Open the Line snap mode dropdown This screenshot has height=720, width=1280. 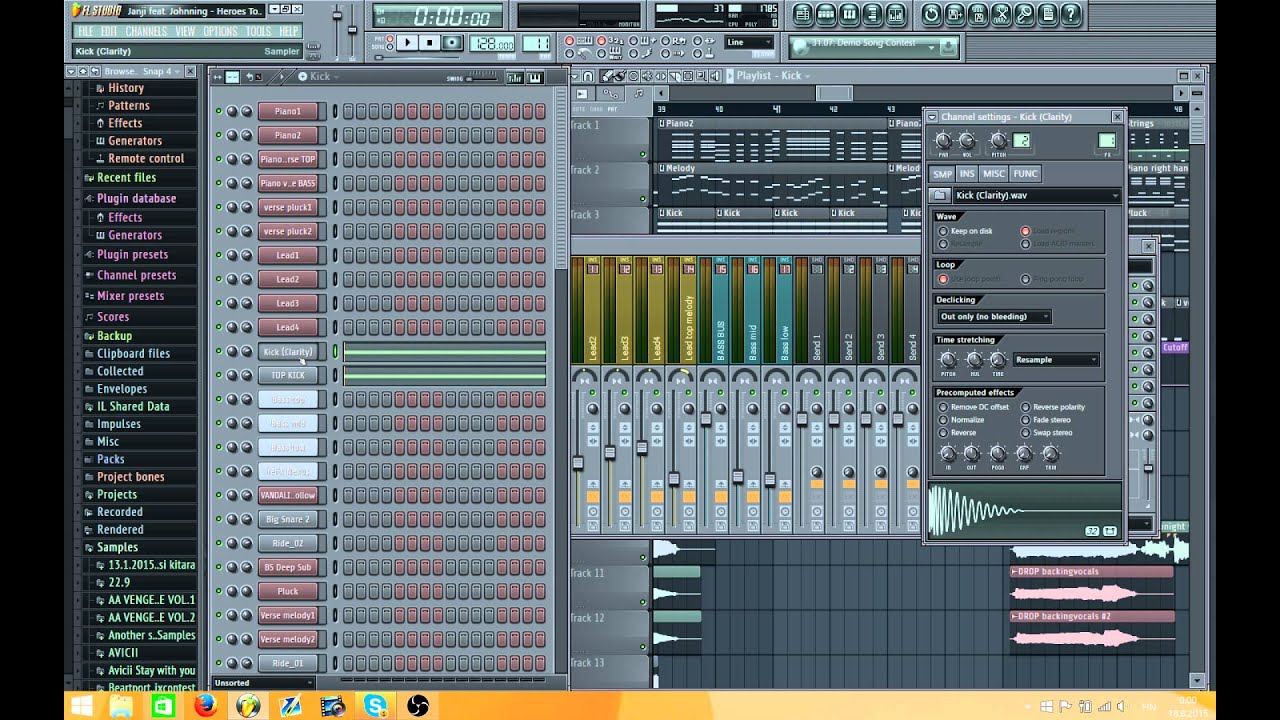[749, 42]
